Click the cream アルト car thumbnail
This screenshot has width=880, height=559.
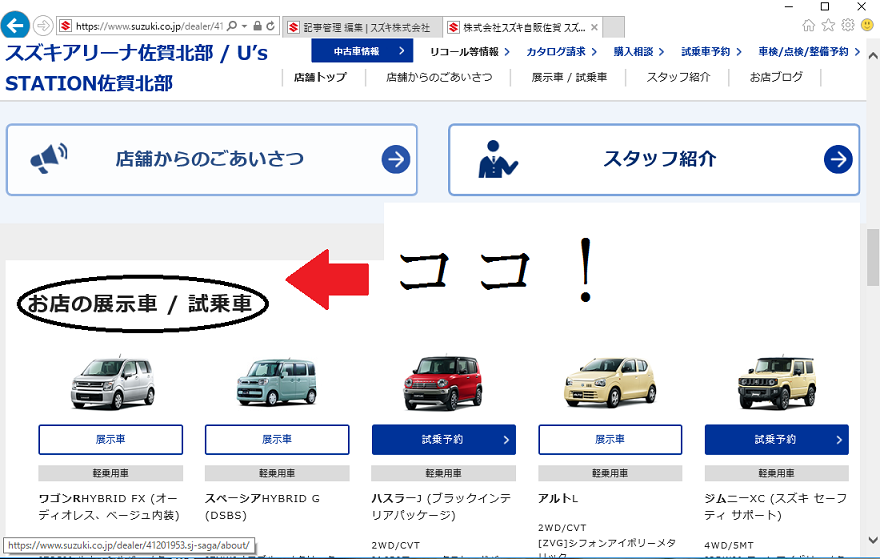tap(610, 382)
